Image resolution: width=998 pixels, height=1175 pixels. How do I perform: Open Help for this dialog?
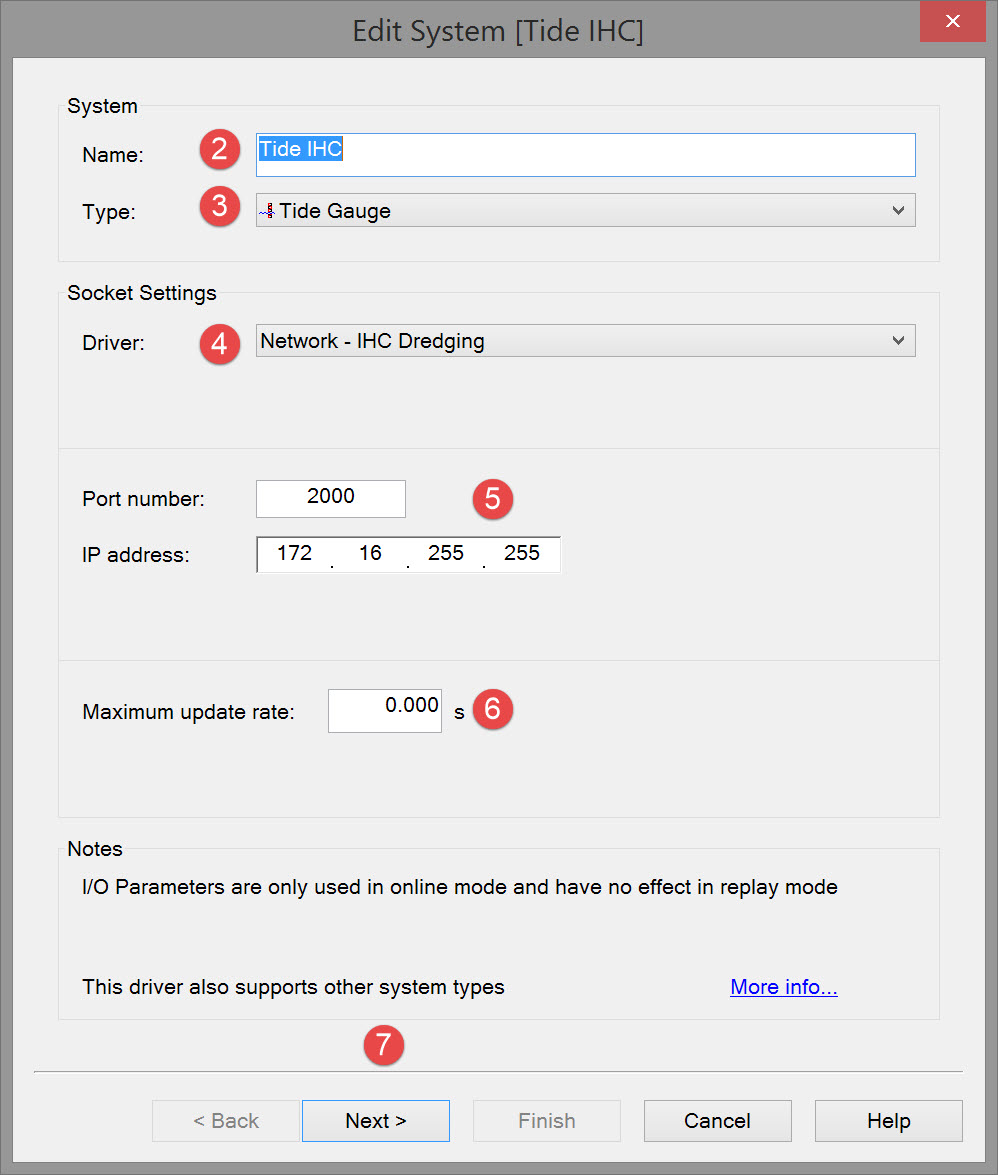coord(888,1121)
